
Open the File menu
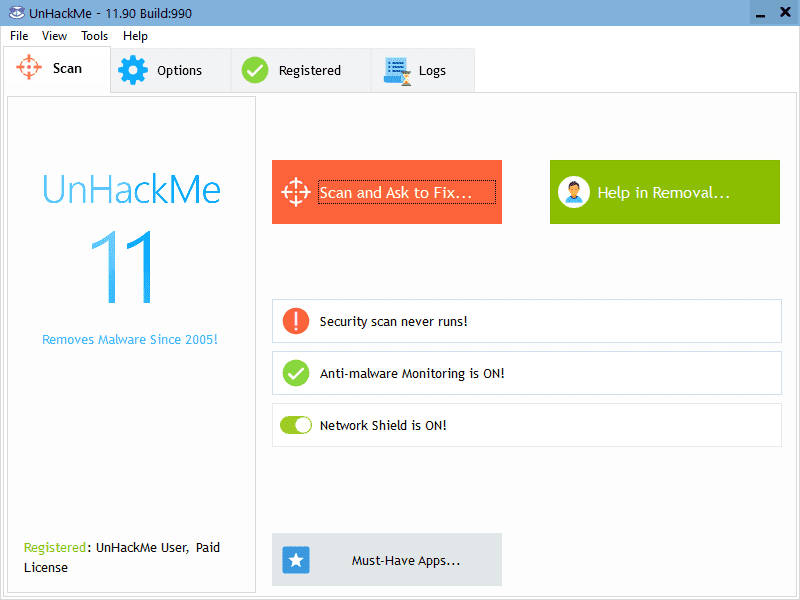coord(19,36)
